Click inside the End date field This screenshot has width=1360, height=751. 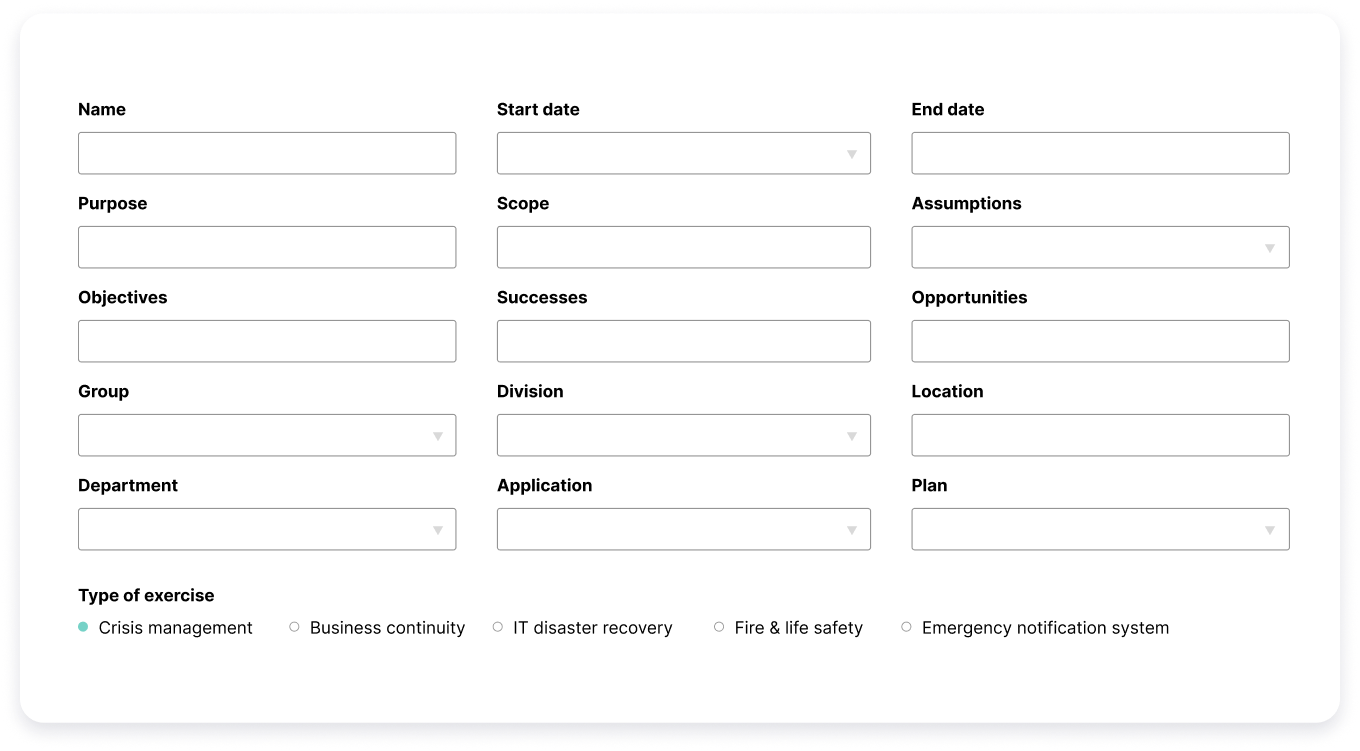coord(1100,153)
